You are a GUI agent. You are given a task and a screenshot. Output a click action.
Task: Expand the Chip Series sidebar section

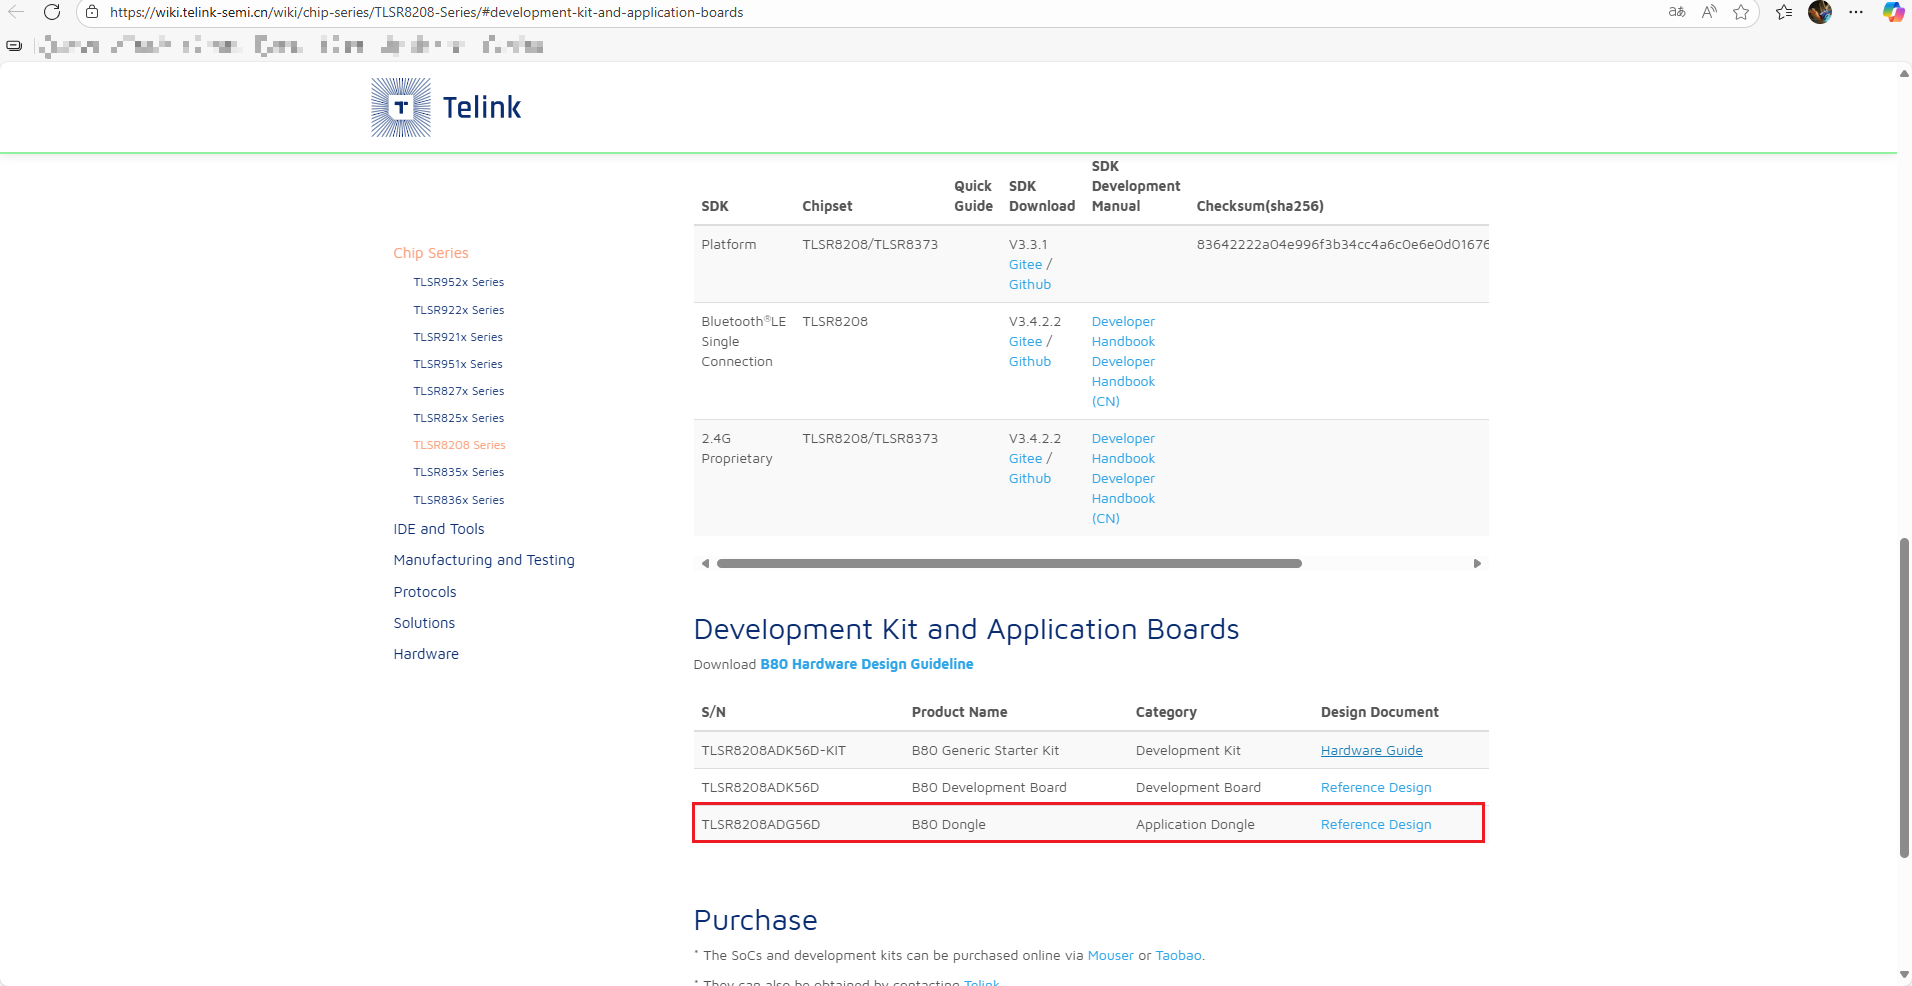pyautogui.click(x=430, y=253)
